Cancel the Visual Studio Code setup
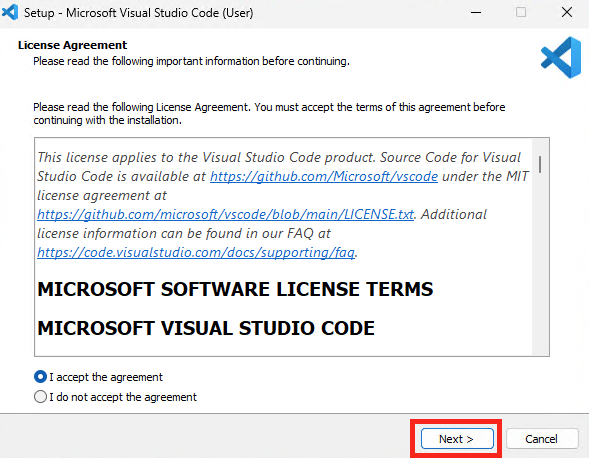 point(541,438)
